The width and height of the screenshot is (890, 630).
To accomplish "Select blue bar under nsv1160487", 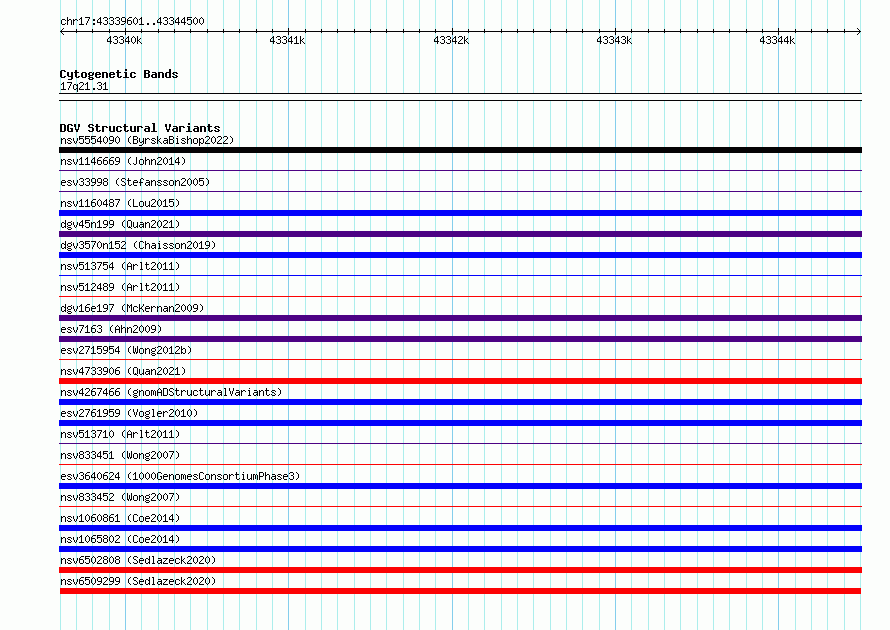I will coord(460,213).
